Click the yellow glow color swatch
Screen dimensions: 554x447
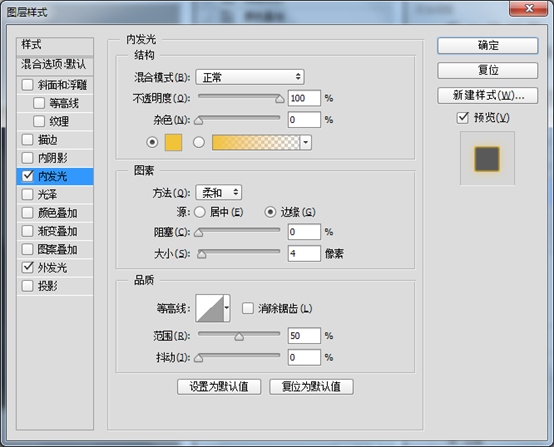point(173,142)
